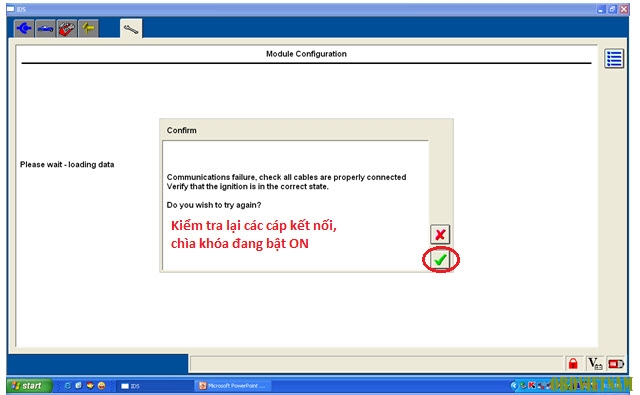Click the 'Do you wish to try again?' text
640x395 pixels.
pos(213,205)
